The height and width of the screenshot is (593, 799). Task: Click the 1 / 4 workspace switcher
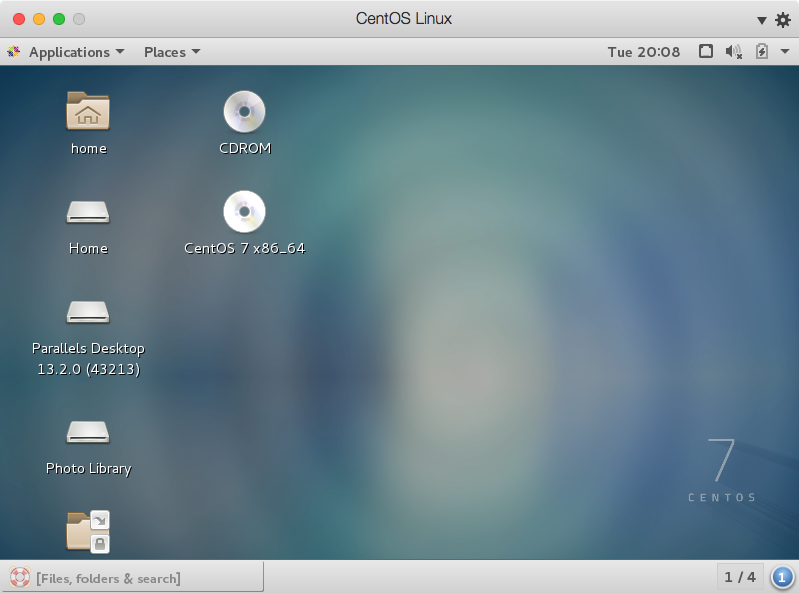tap(740, 577)
